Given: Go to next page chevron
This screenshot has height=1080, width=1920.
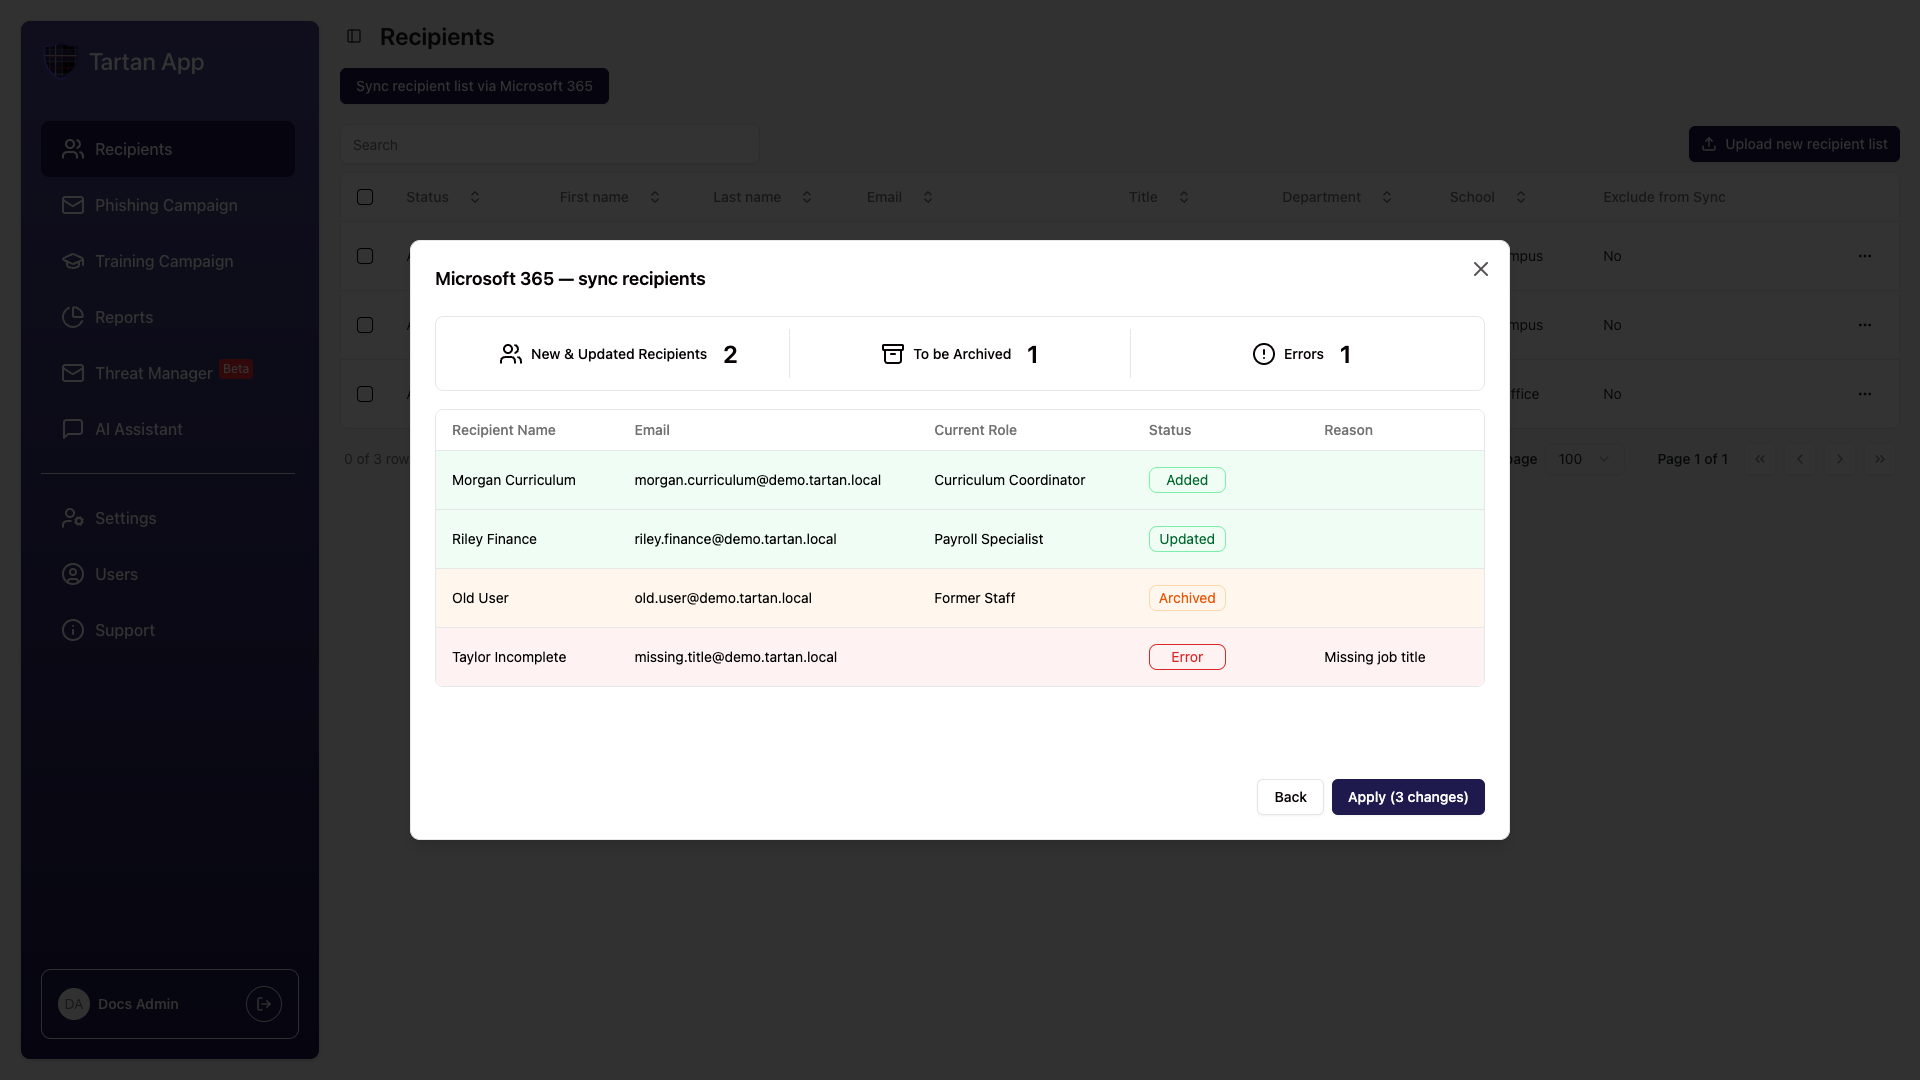Looking at the screenshot, I should tap(1840, 459).
